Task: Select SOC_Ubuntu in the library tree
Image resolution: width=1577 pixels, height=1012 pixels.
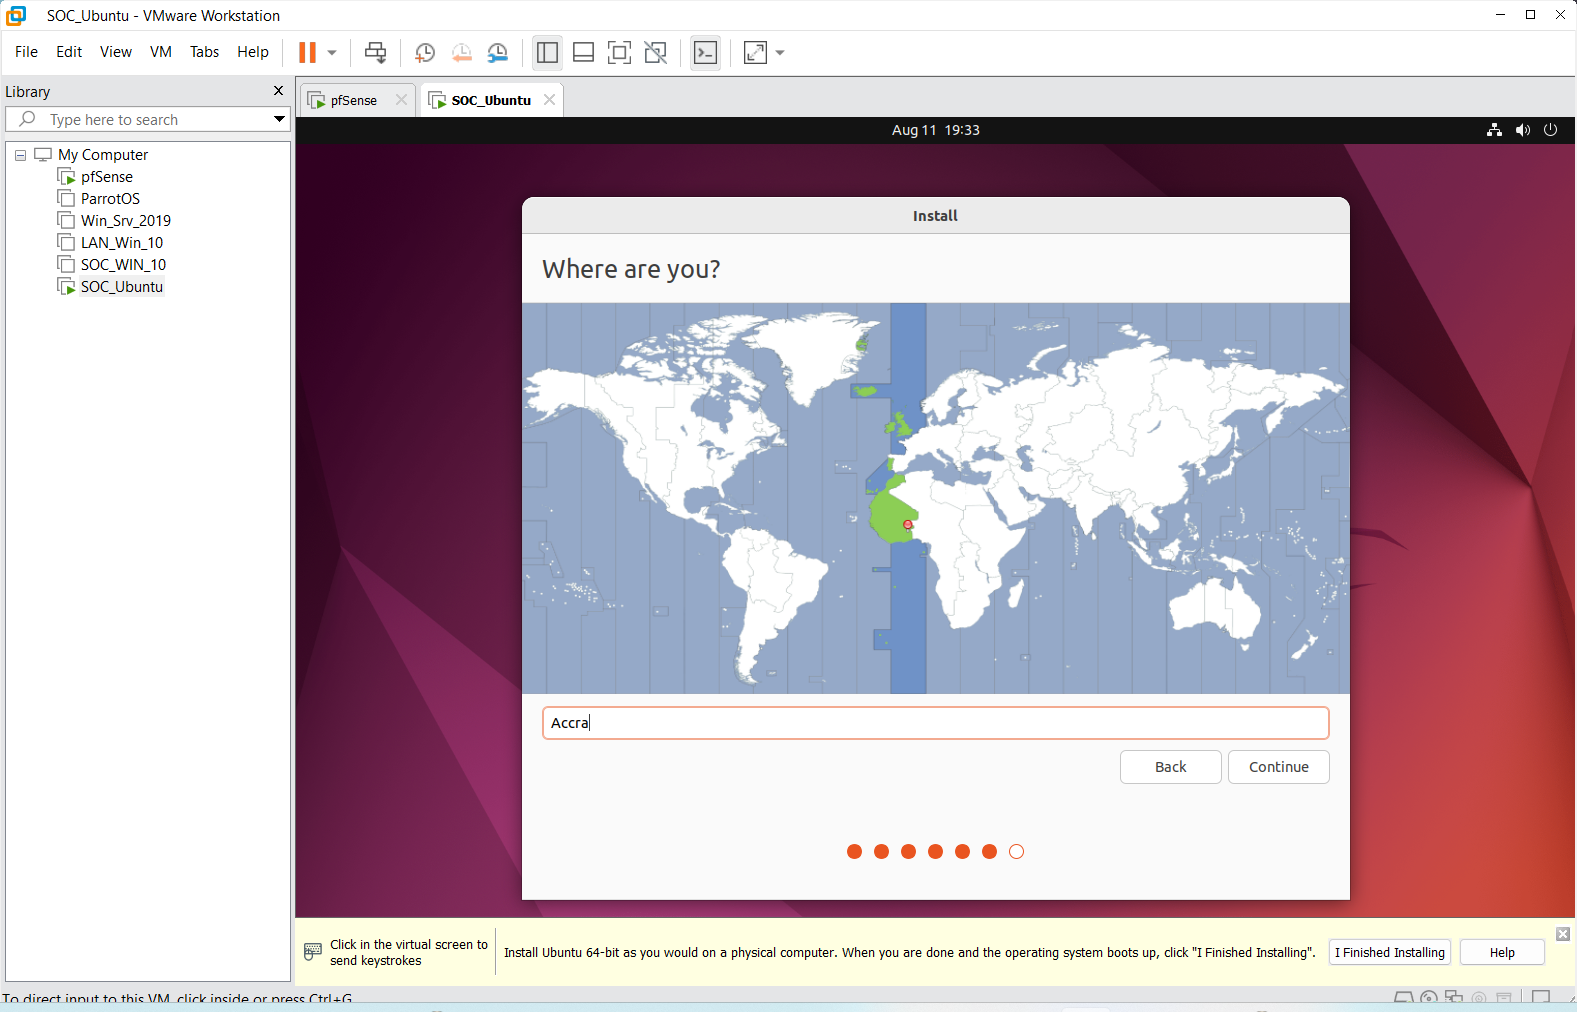Action: click(121, 287)
